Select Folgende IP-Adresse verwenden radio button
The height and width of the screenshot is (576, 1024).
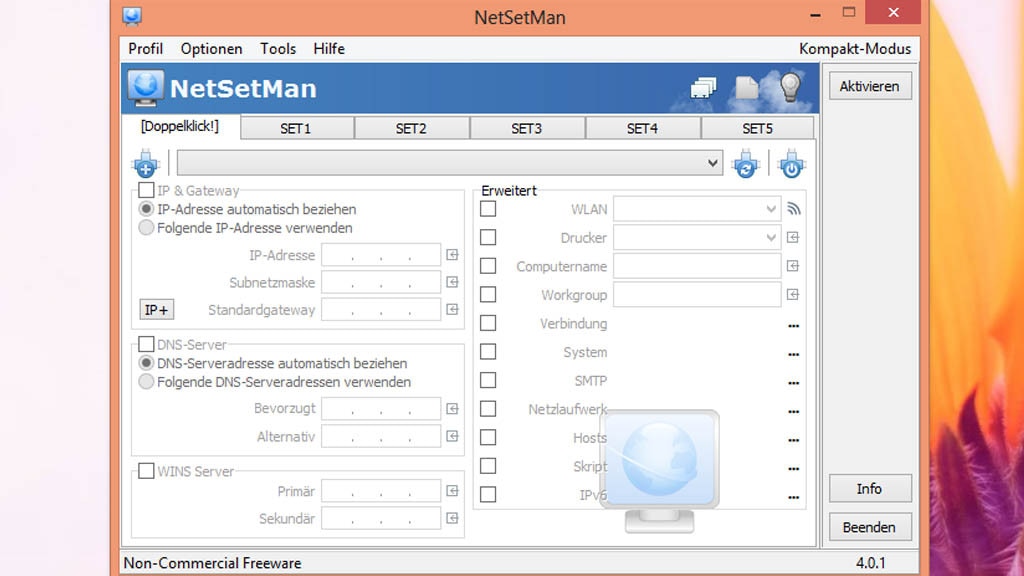(146, 227)
